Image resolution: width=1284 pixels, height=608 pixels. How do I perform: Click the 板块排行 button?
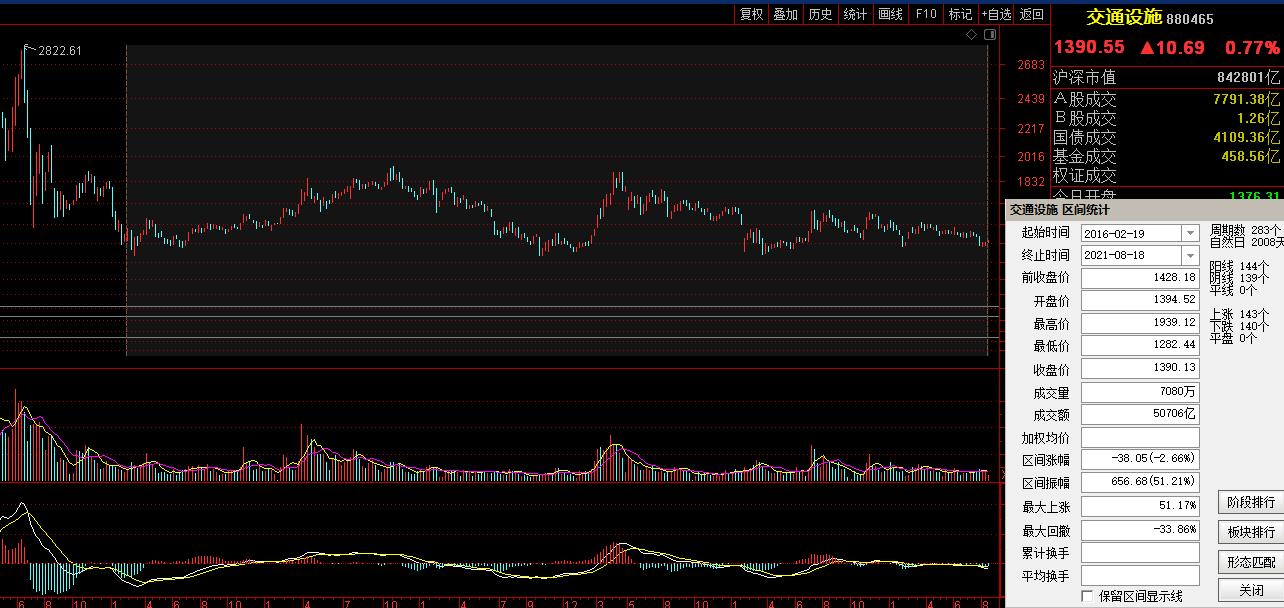1250,532
